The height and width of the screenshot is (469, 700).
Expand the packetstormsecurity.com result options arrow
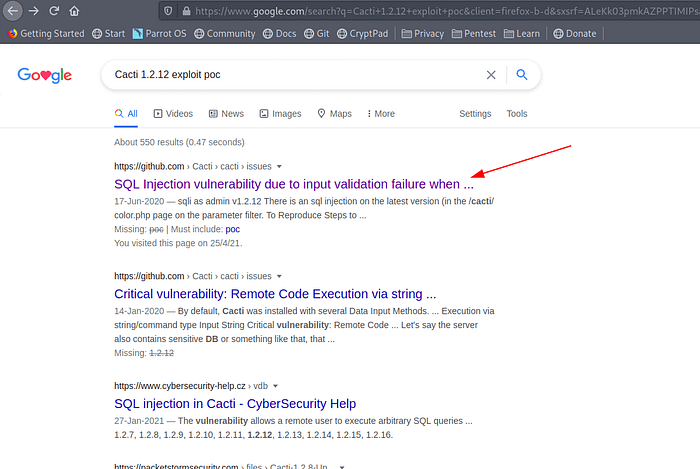click(342, 467)
